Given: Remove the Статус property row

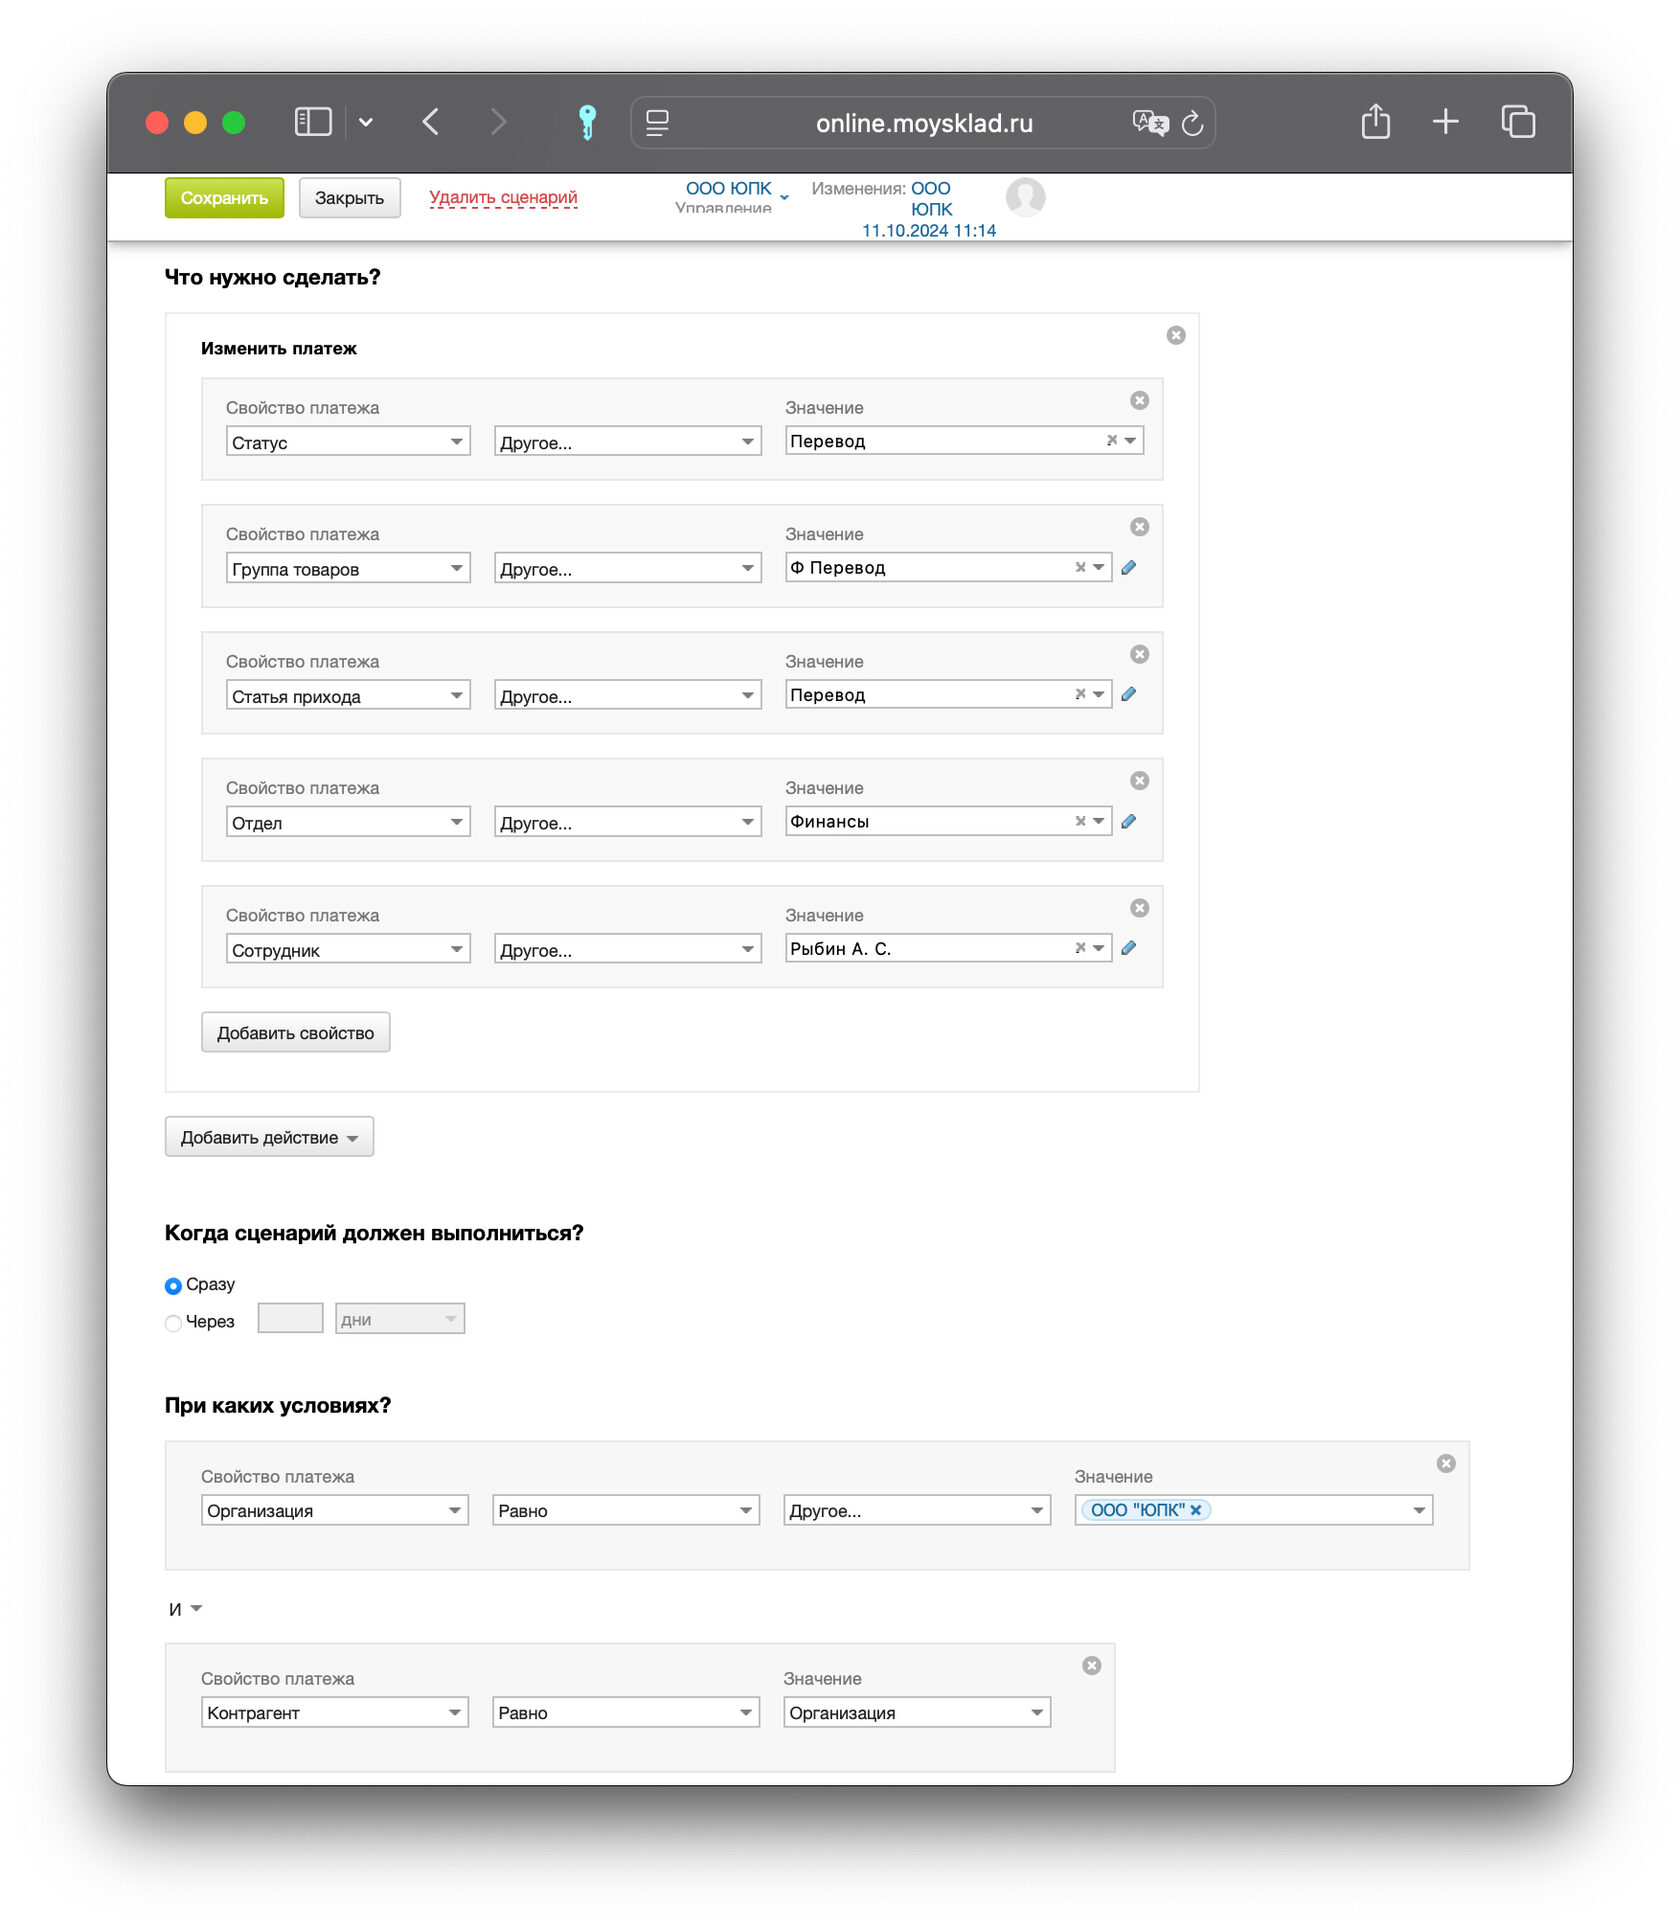Looking at the screenshot, I should (x=1139, y=400).
